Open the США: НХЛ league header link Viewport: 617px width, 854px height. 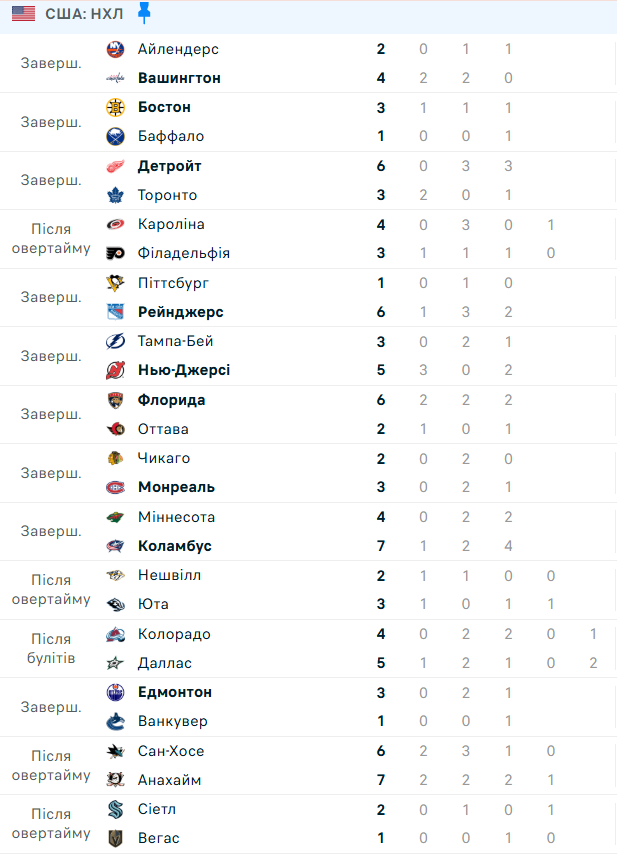coord(84,14)
